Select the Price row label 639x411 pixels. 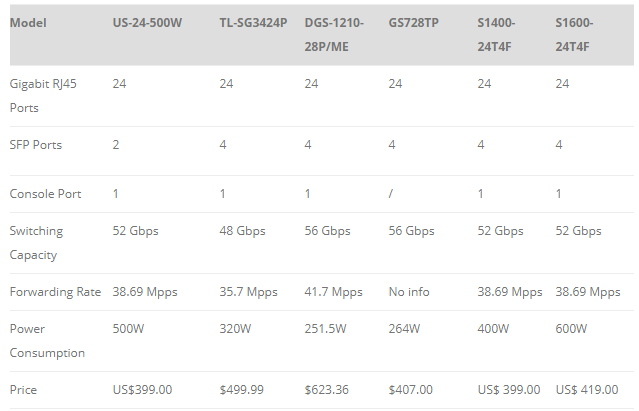click(x=23, y=390)
